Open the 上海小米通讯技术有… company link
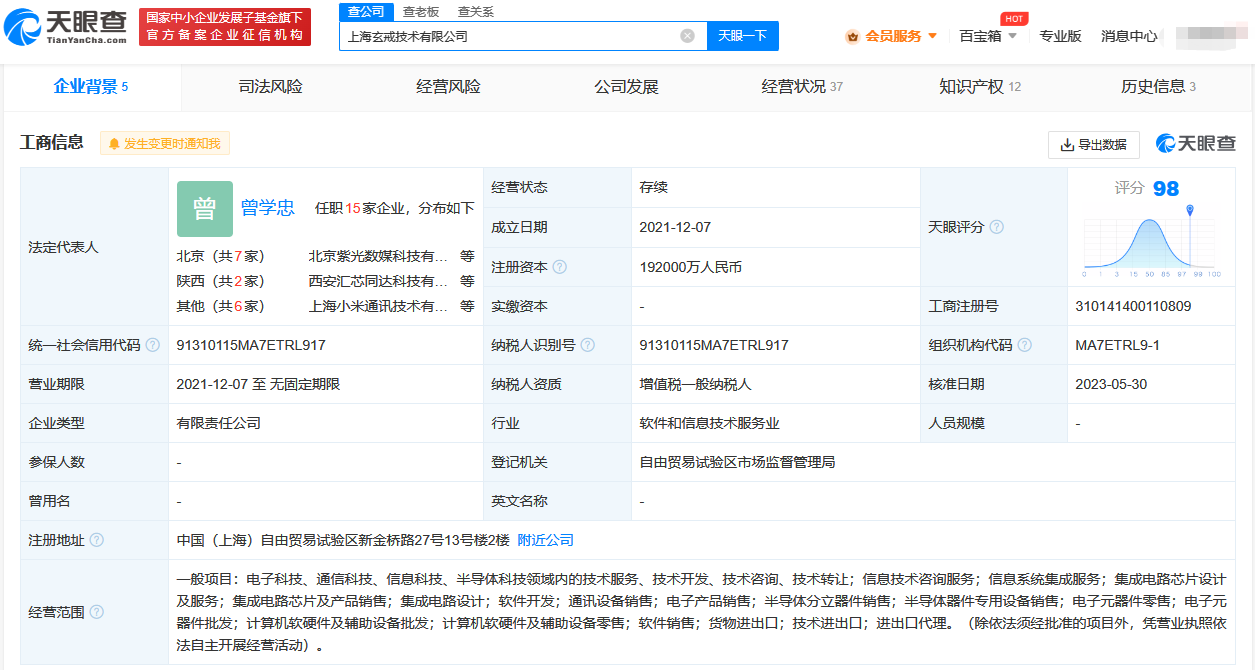 [x=379, y=306]
